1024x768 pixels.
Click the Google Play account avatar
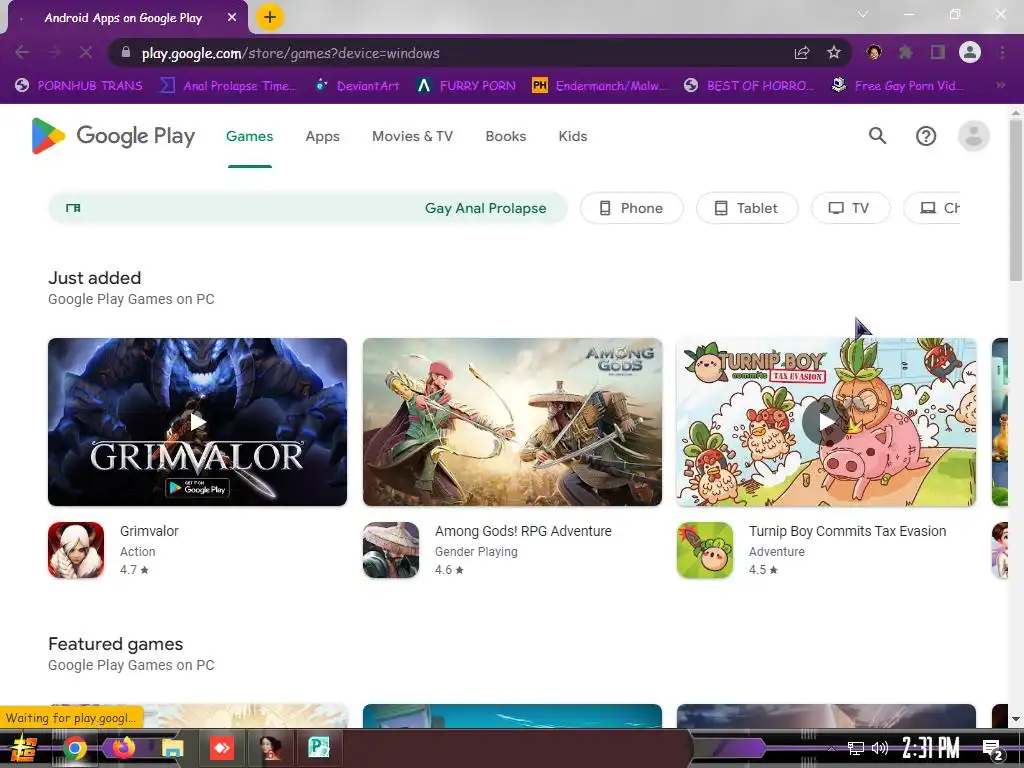[x=974, y=136]
